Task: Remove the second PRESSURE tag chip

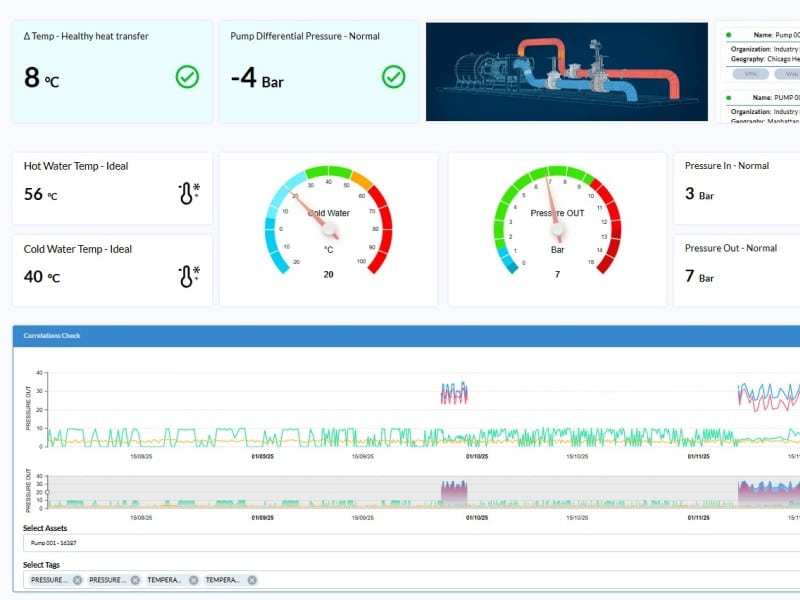Action: coord(135,580)
